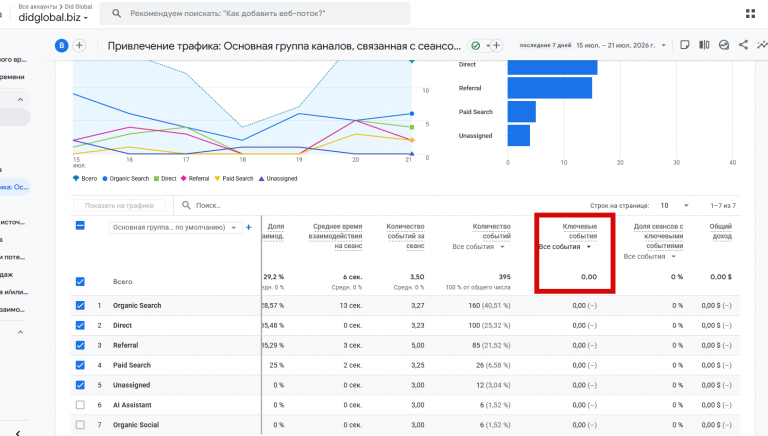
Task: Click the Показать на графике button
Action: pyautogui.click(x=119, y=206)
